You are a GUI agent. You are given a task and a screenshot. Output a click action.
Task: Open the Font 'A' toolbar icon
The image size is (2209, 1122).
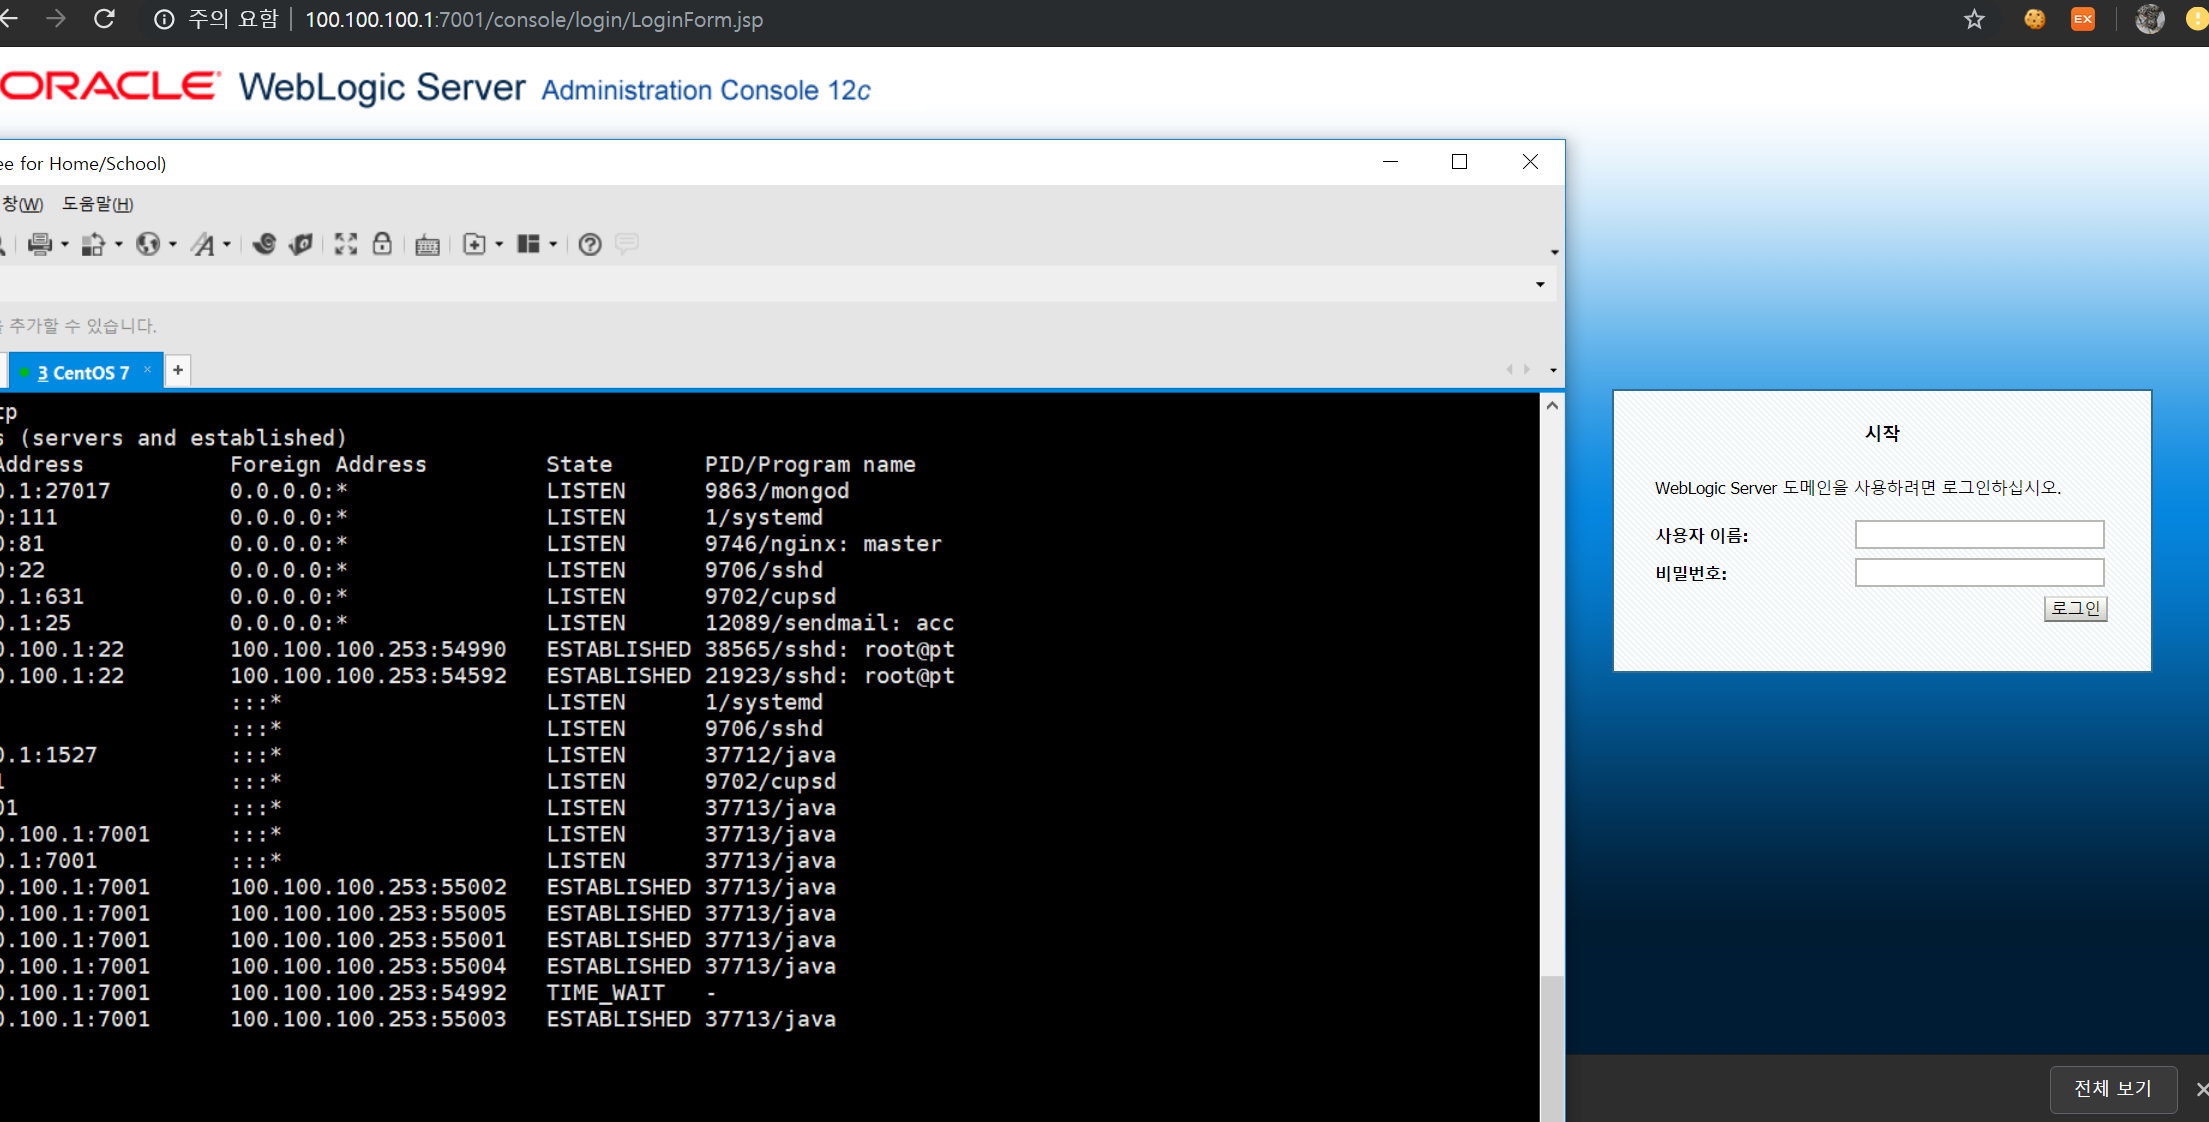pos(204,244)
